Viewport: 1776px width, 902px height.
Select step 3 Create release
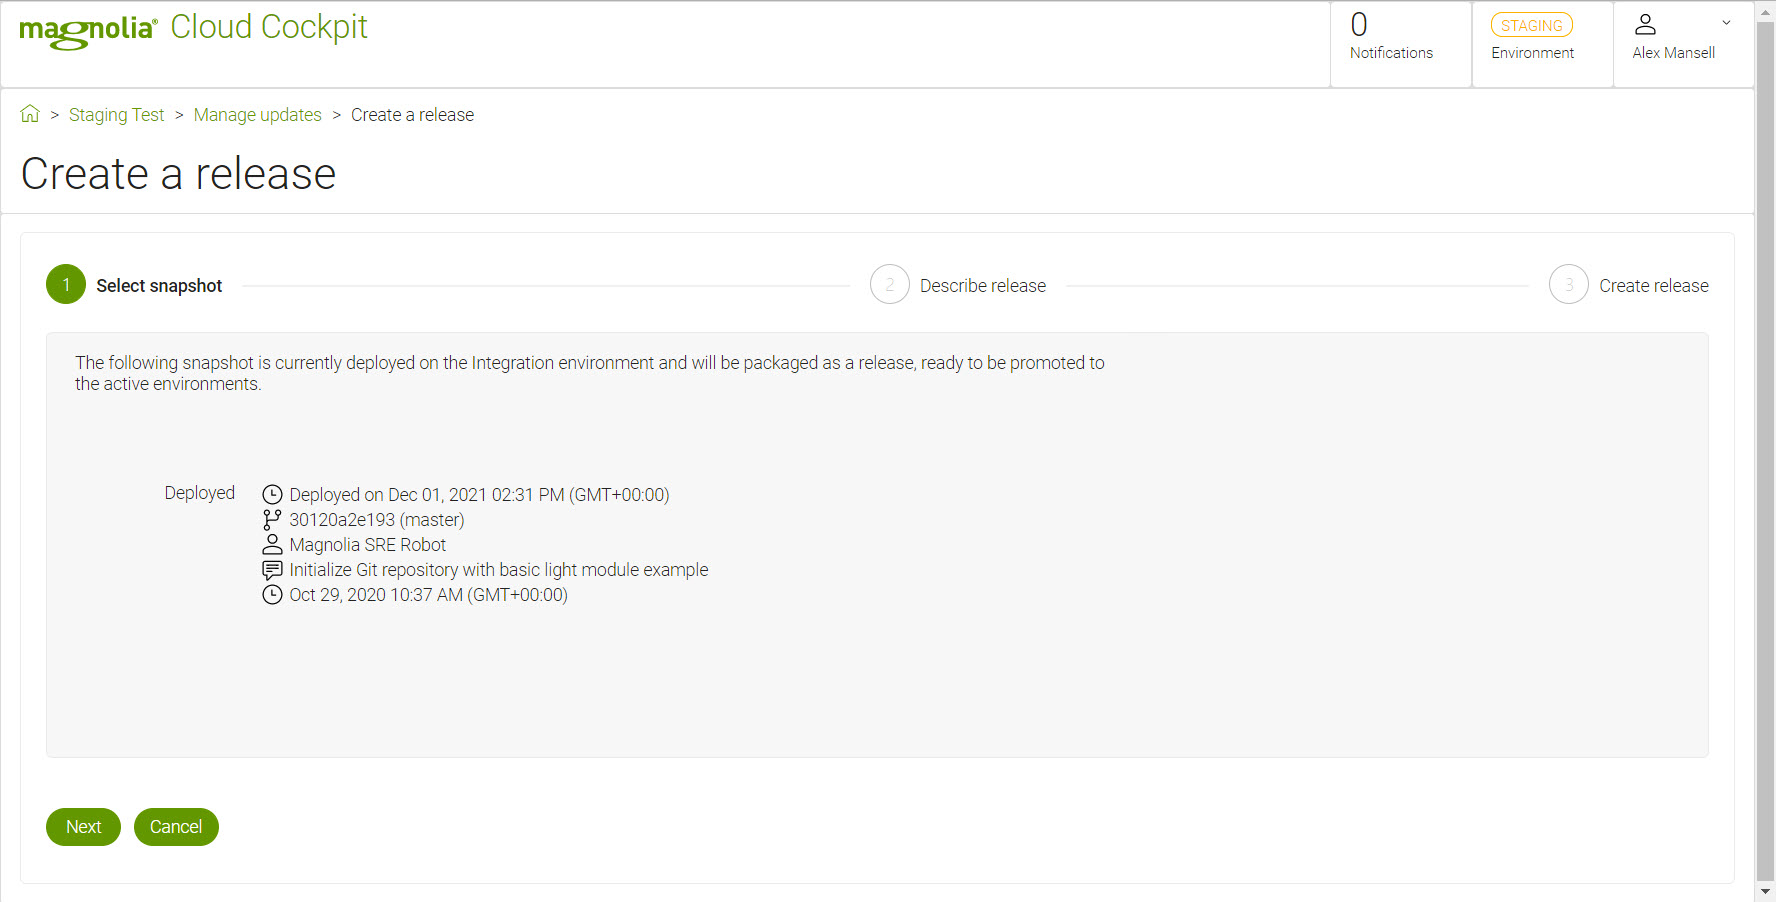[1629, 285]
